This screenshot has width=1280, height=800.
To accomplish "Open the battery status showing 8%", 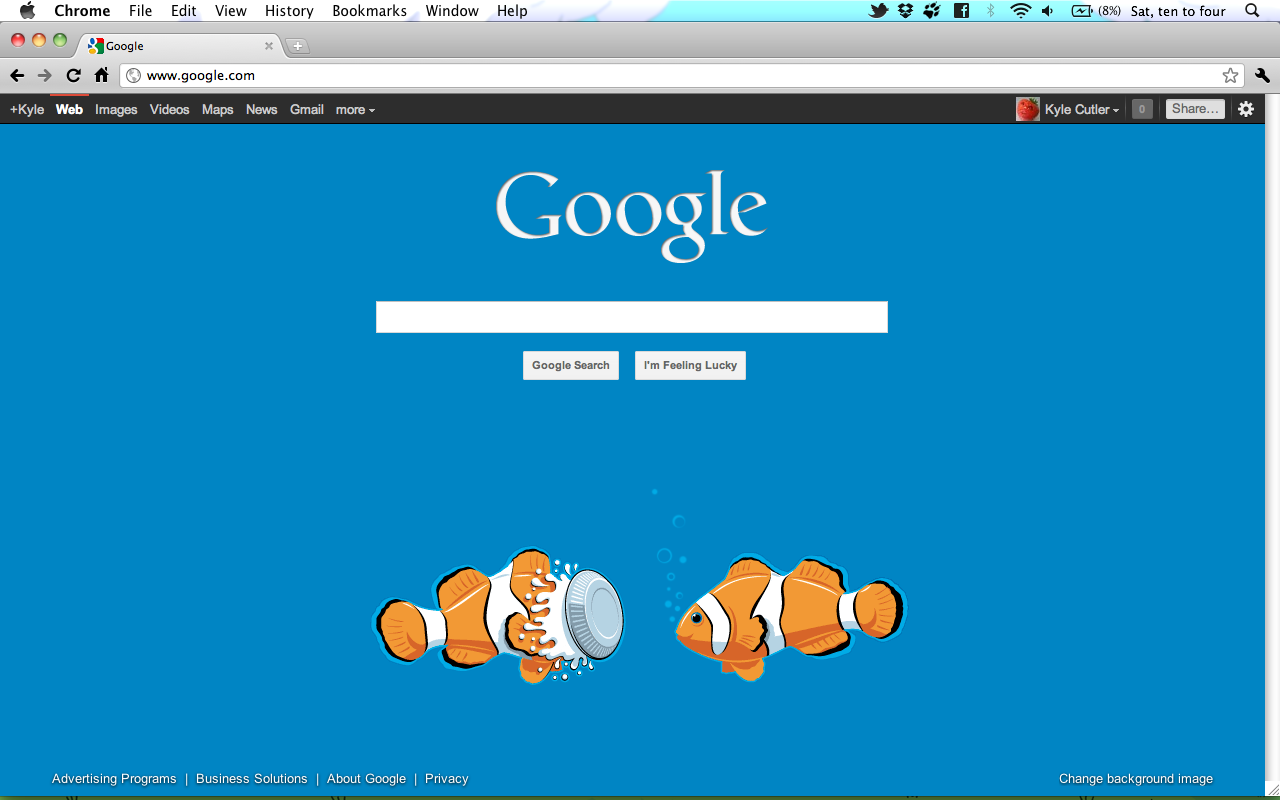I will [x=1096, y=11].
